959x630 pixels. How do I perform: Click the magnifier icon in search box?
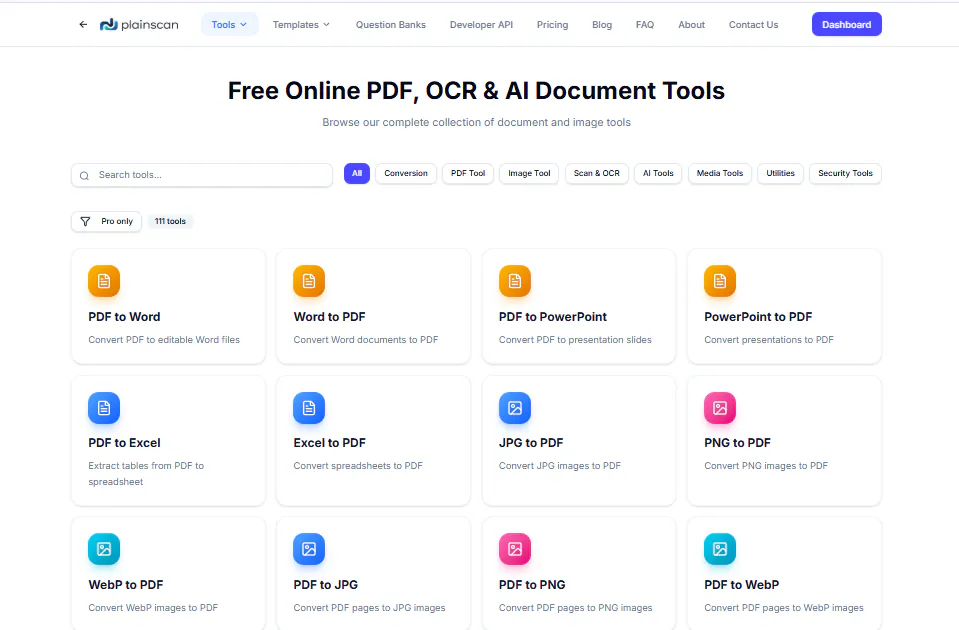click(84, 176)
